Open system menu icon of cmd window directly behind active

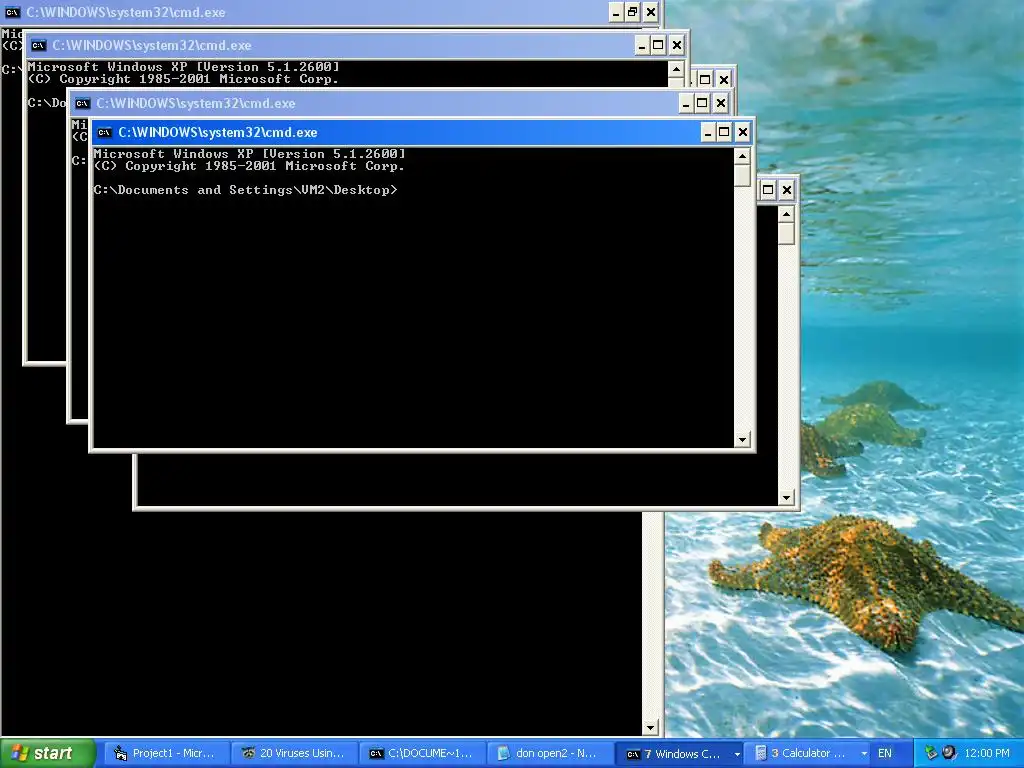click(82, 103)
